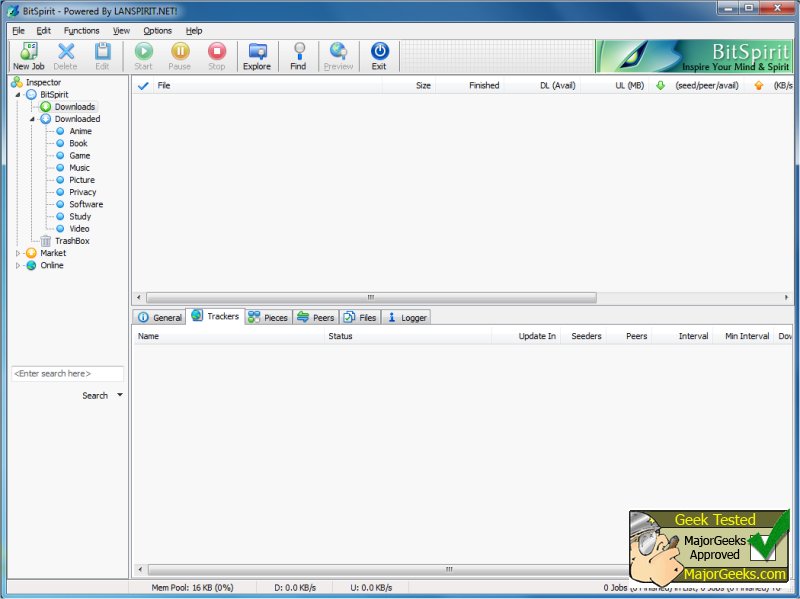This screenshot has height=599, width=800.
Task: Switch to the General tab
Action: click(x=160, y=317)
